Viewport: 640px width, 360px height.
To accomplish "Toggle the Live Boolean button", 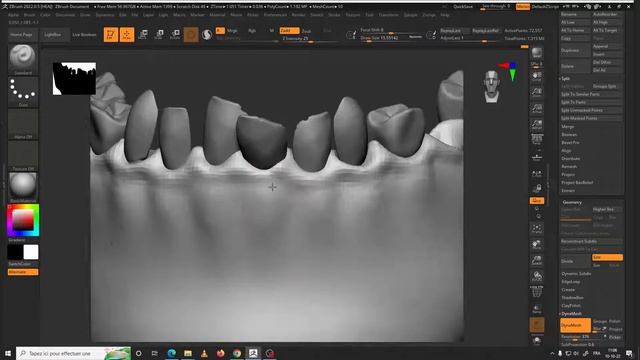I will click(x=84, y=35).
